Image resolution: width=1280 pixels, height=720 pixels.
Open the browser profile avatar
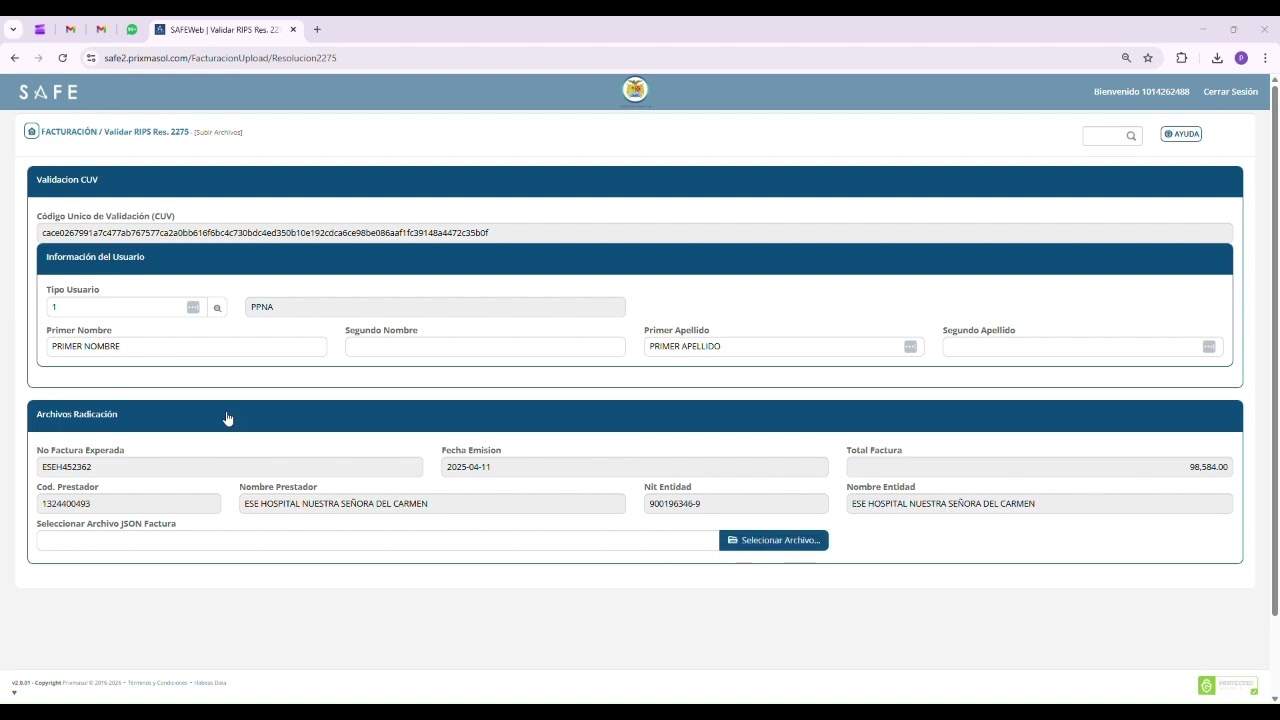coord(1241,58)
